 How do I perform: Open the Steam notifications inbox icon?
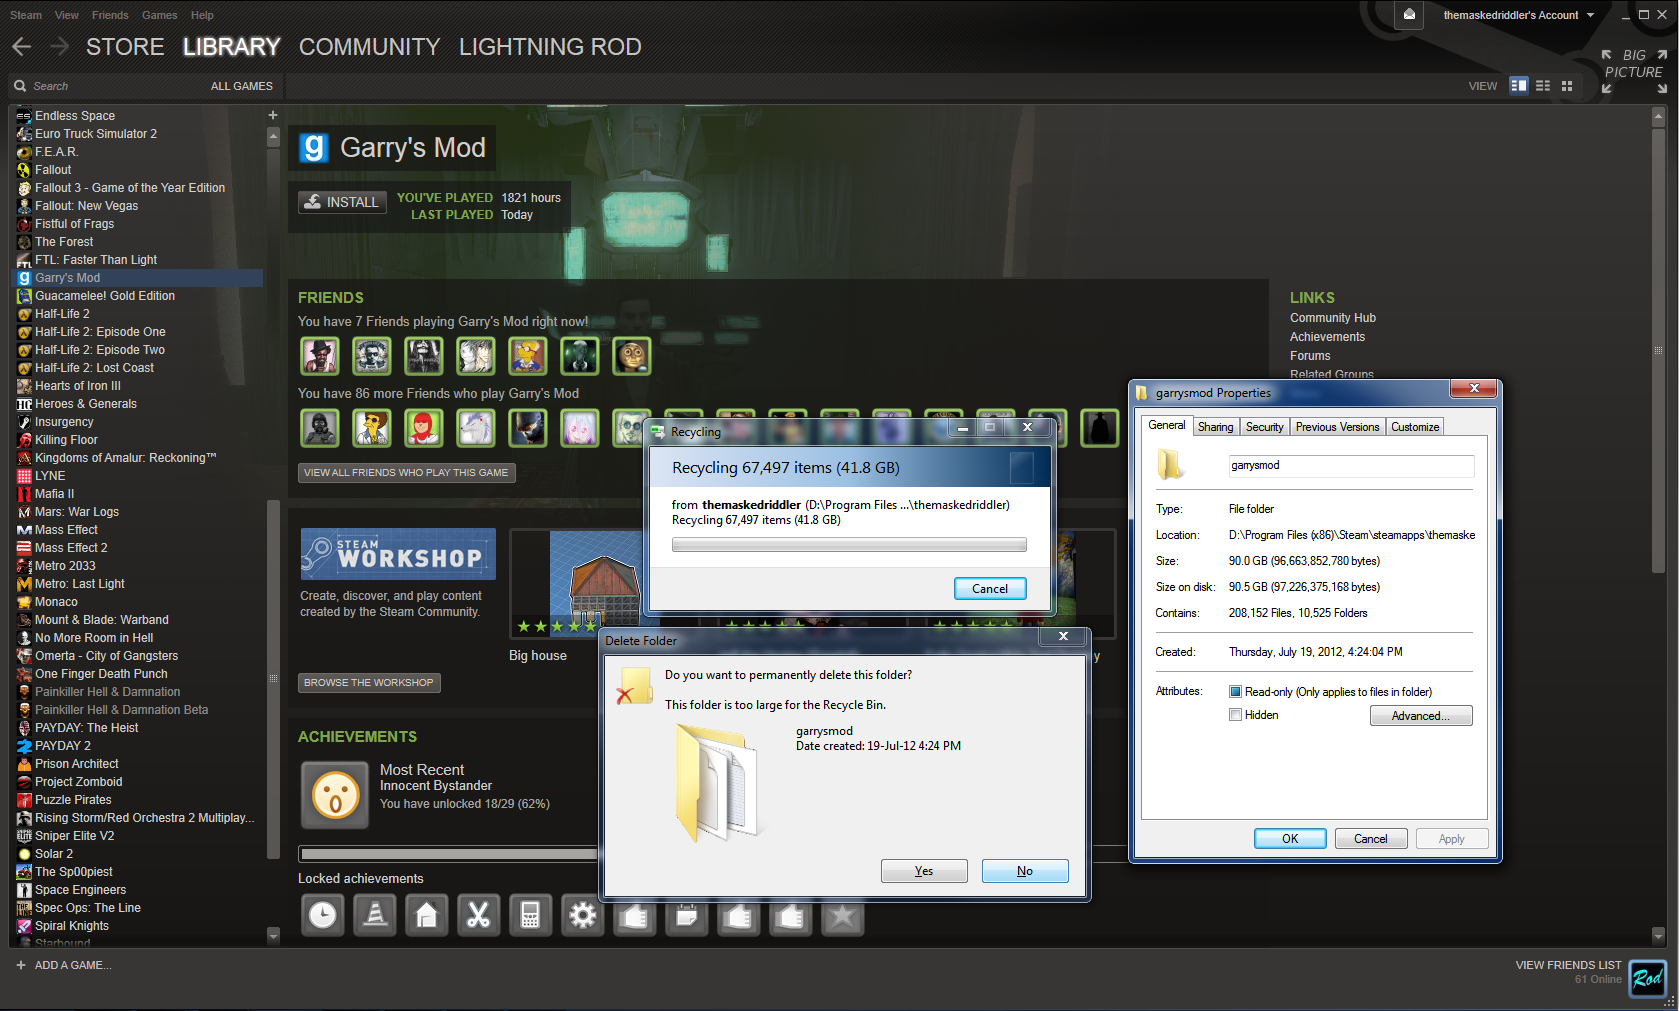[1409, 15]
